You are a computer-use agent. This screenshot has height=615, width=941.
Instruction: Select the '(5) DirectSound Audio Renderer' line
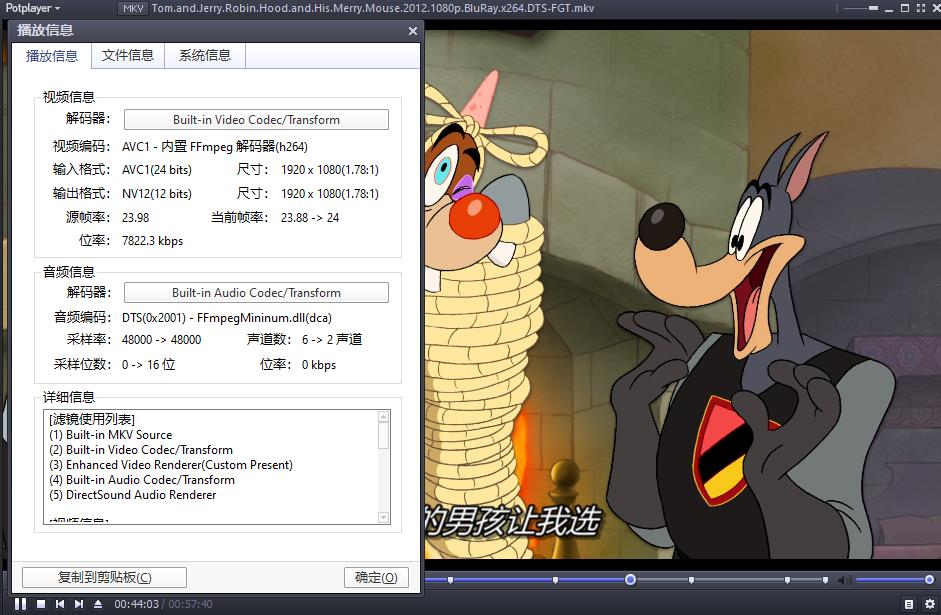click(x=133, y=495)
